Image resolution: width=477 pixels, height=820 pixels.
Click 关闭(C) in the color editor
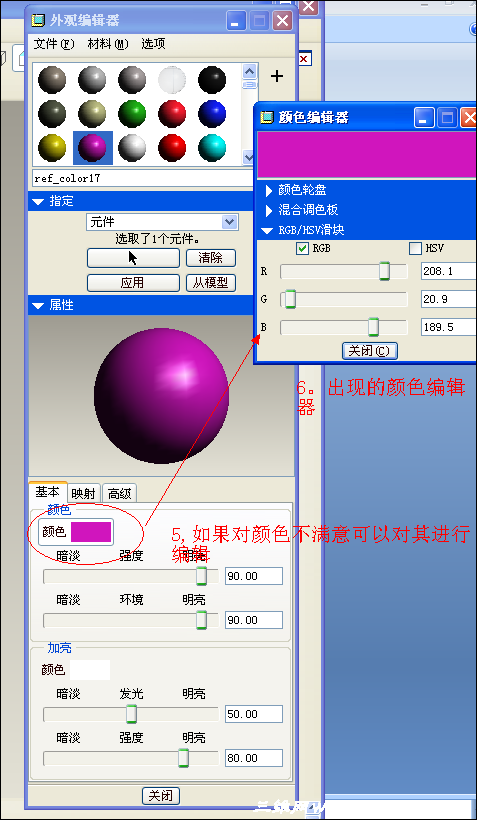click(x=370, y=351)
